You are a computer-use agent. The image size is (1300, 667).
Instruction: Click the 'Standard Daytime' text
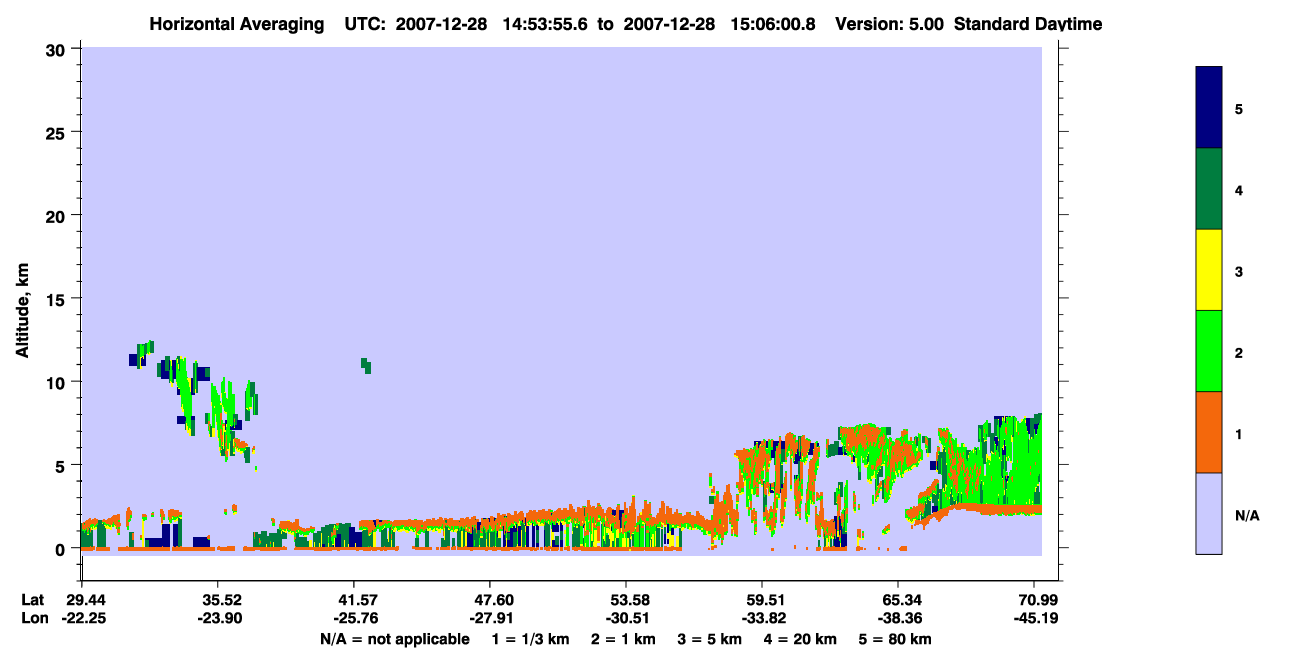[1028, 24]
